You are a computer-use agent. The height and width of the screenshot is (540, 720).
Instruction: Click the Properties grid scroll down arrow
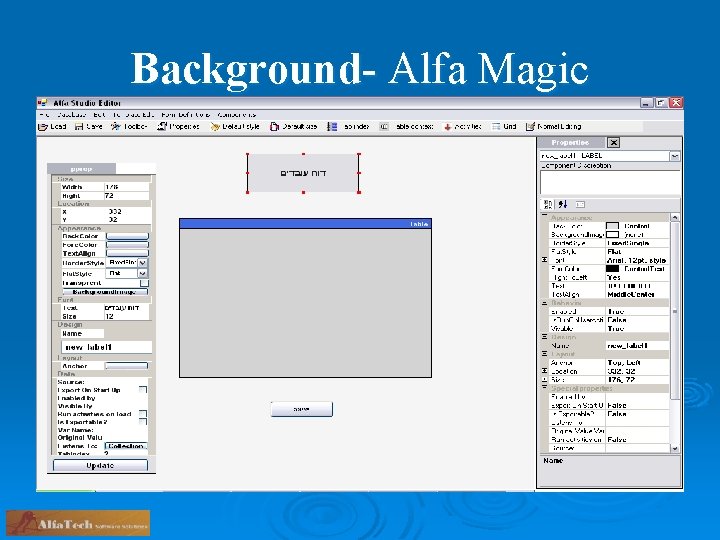click(x=675, y=449)
